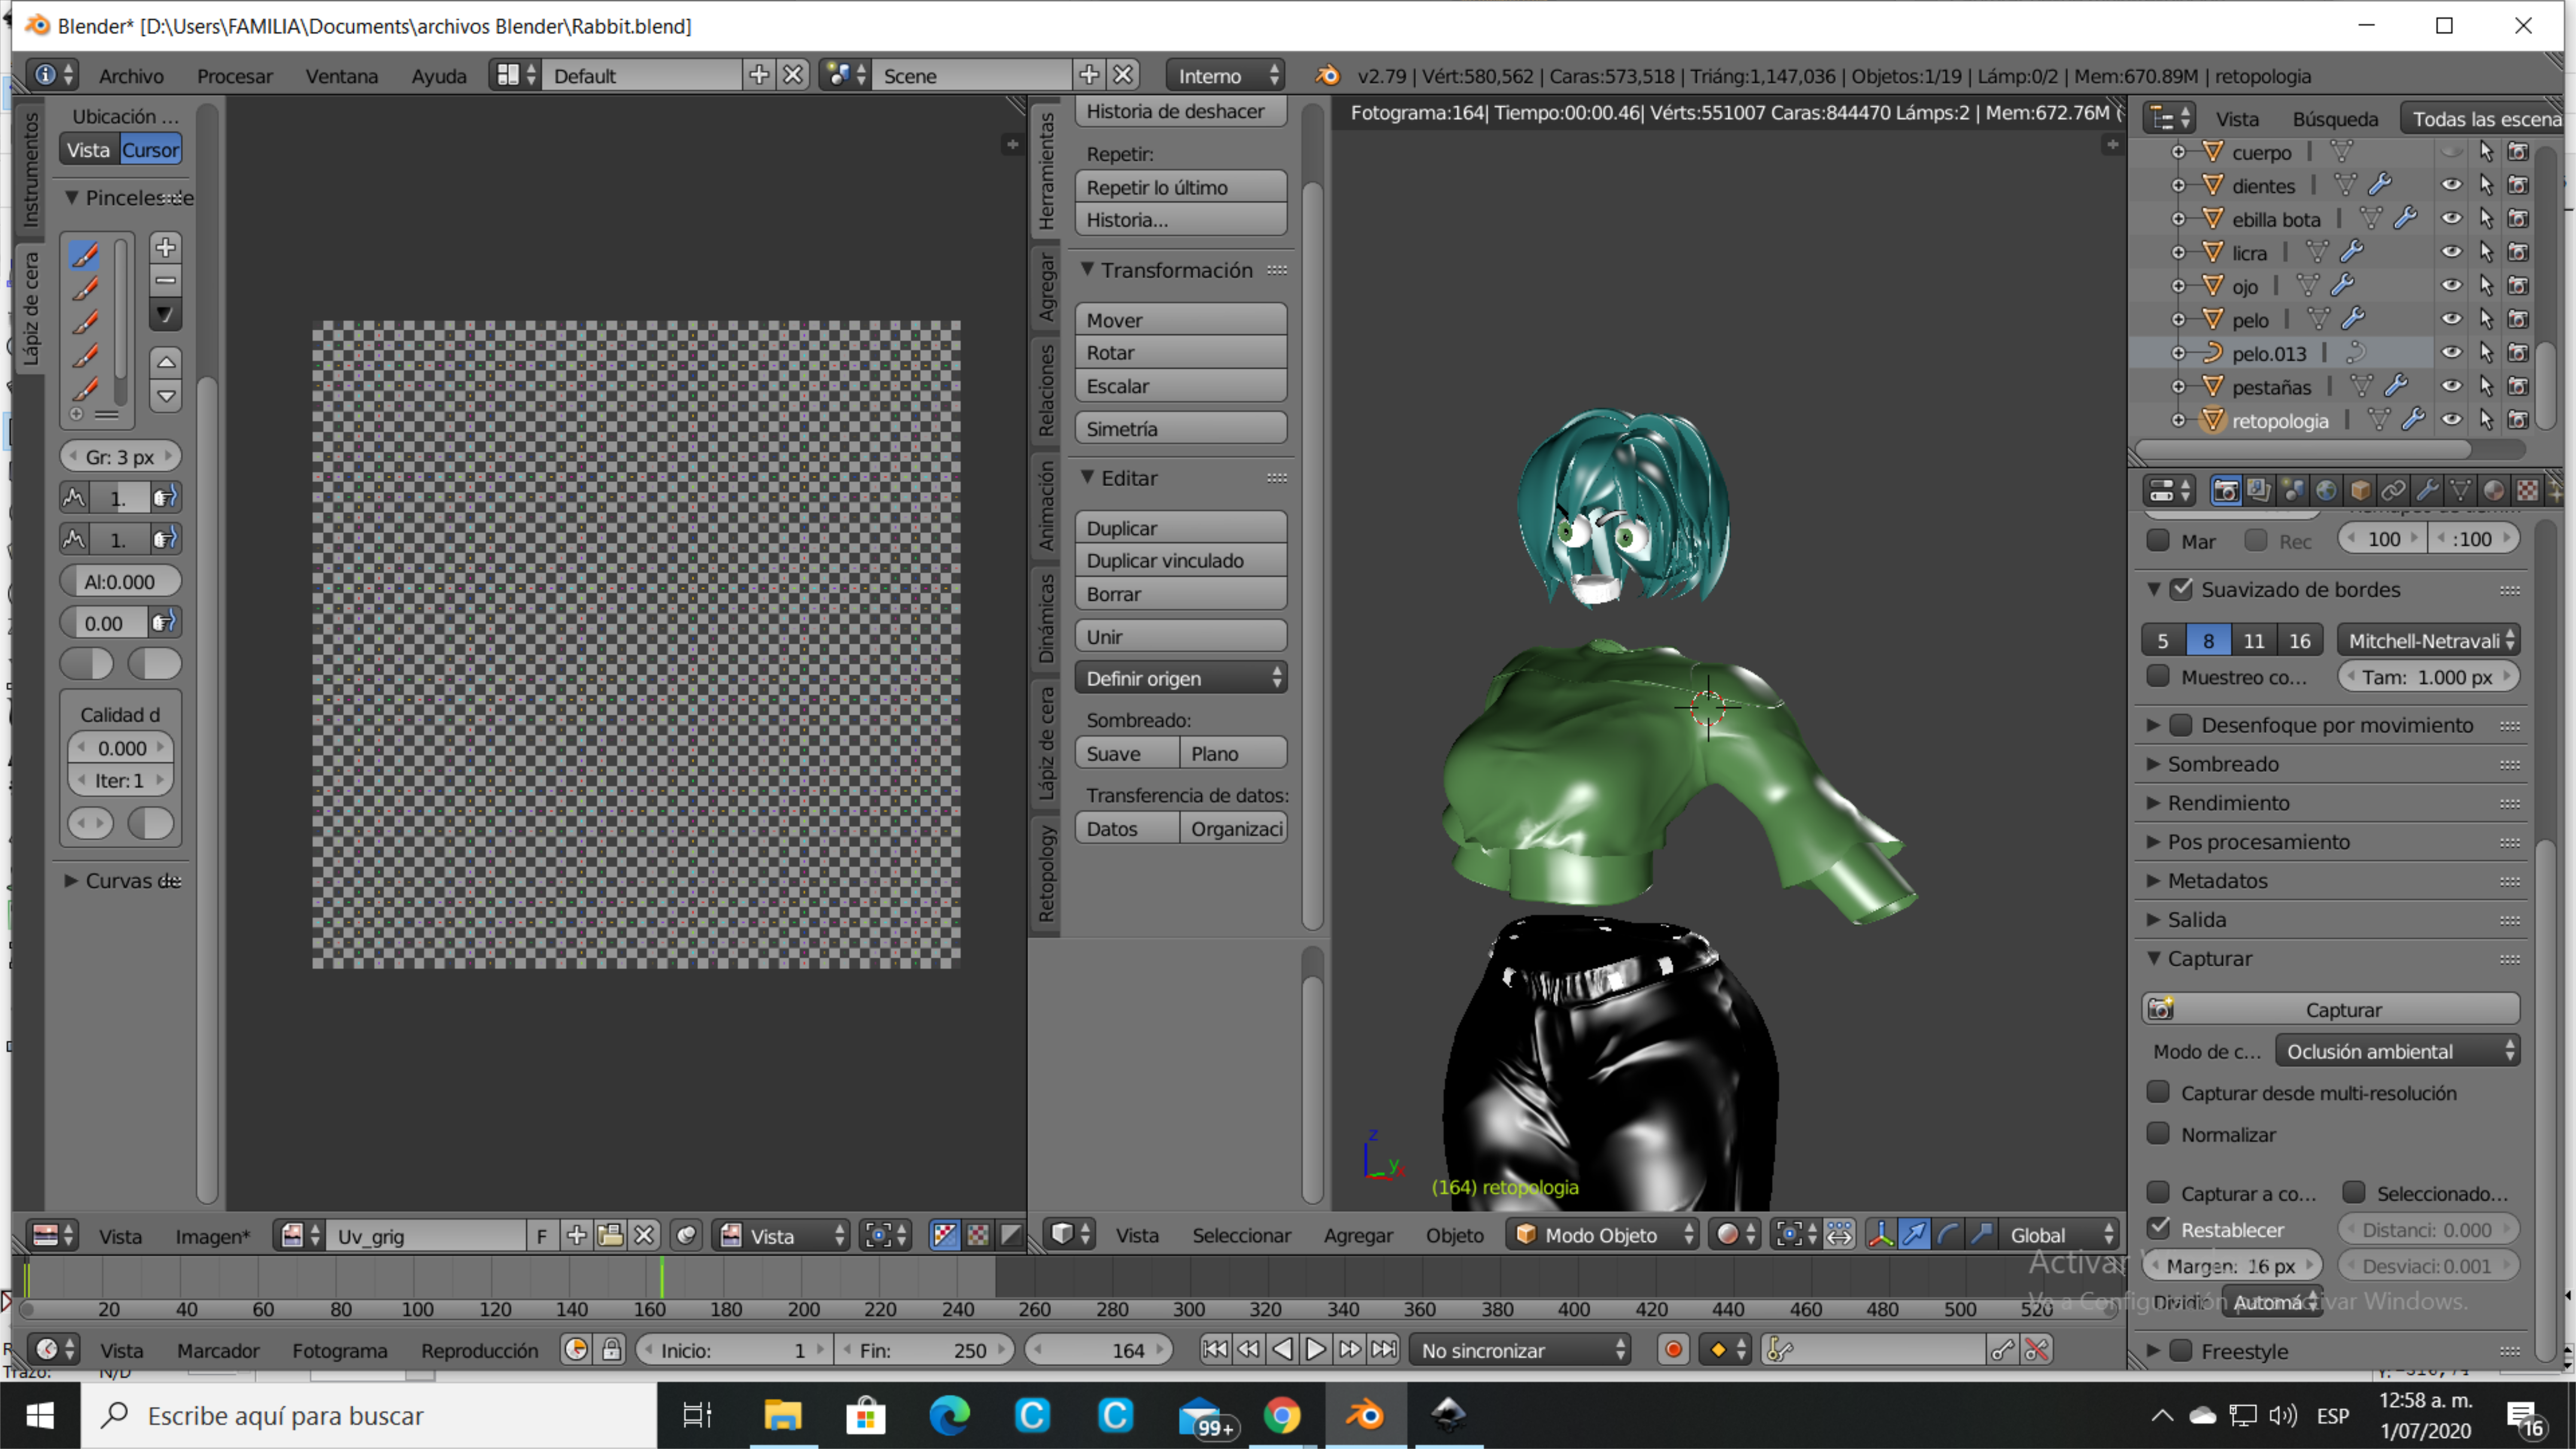Open new image in the UV editor
Viewport: 2576px width, 1449px height.
tap(576, 1235)
